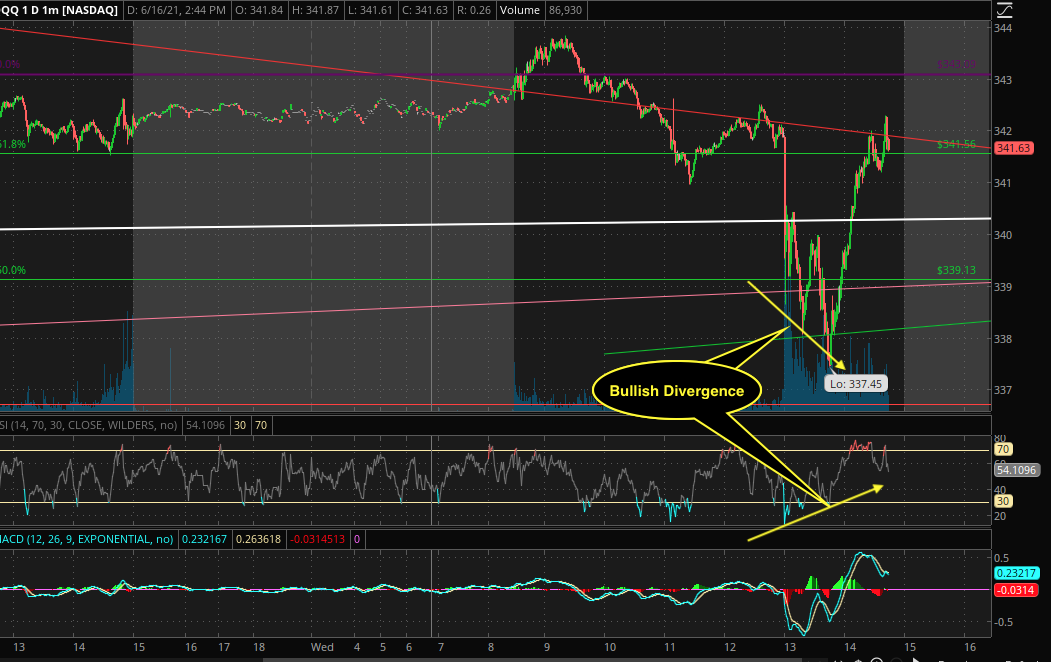Open the RSI (14, 70, 30, CLOSE, WILDERS) study title
This screenshot has width=1051, height=662.
[88, 425]
